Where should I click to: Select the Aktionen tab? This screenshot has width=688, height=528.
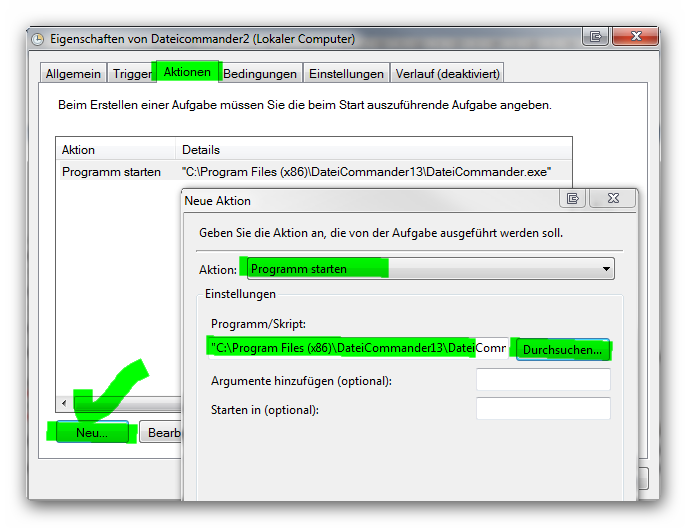coord(187,73)
